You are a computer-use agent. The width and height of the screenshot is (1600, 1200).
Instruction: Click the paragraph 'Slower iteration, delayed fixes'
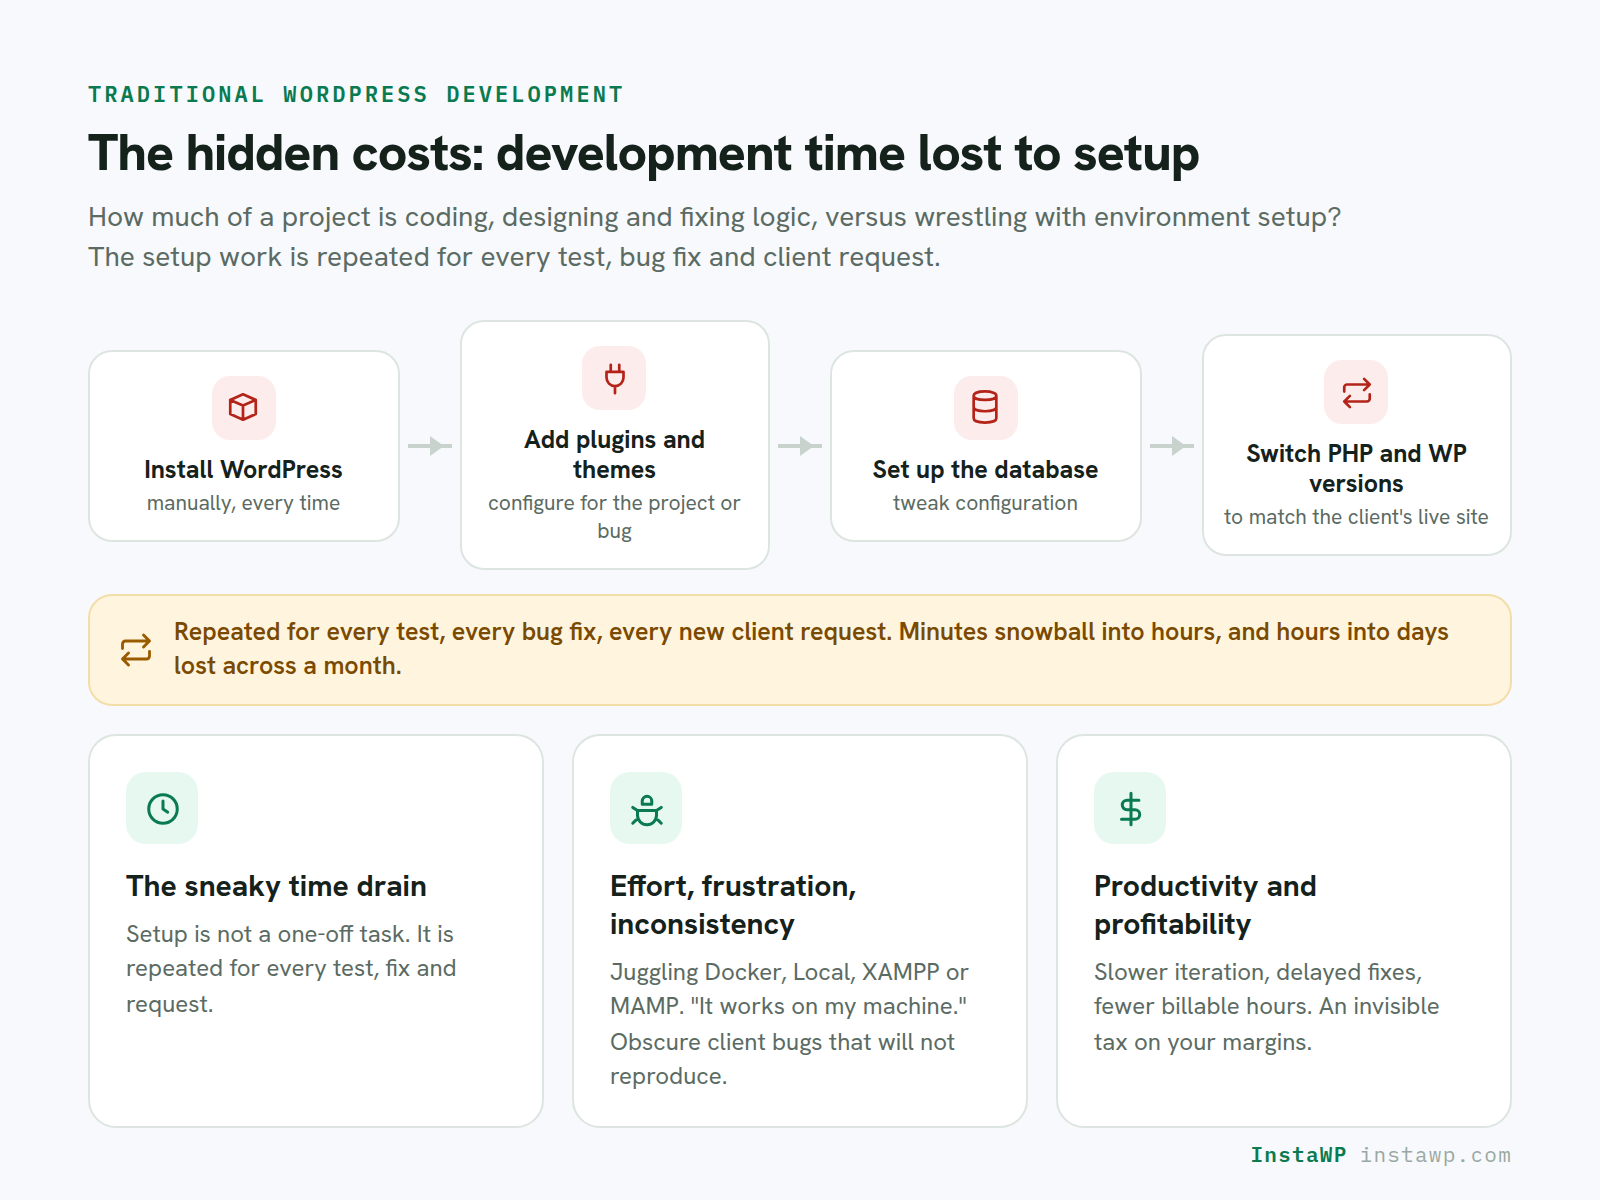coord(1266,1007)
